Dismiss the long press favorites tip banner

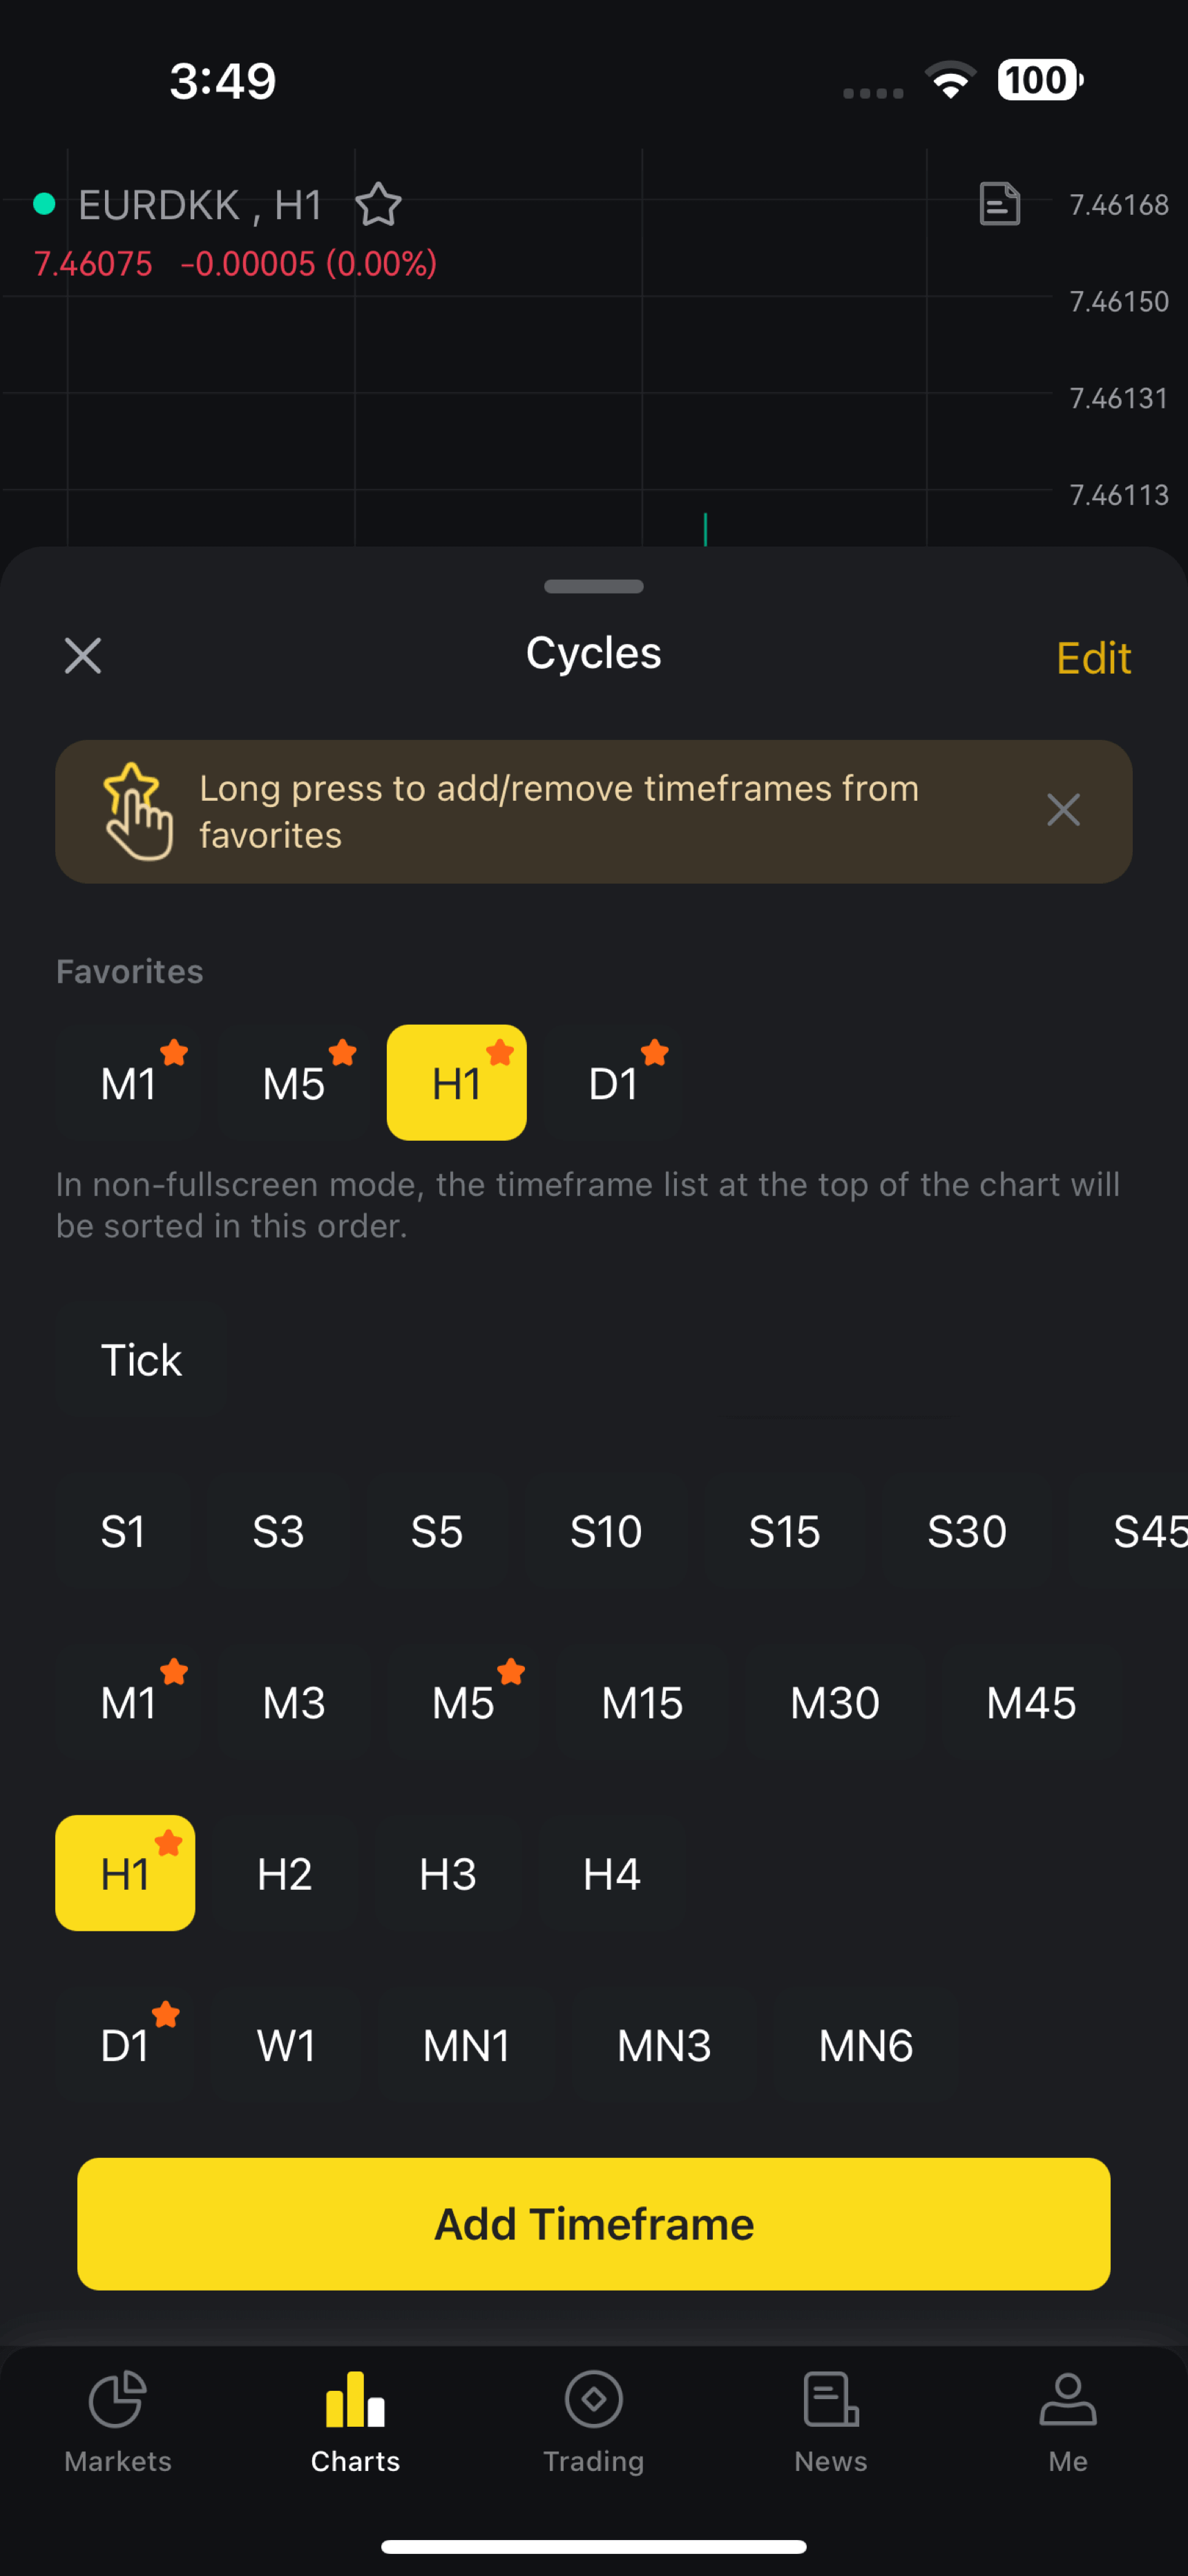coord(1063,810)
